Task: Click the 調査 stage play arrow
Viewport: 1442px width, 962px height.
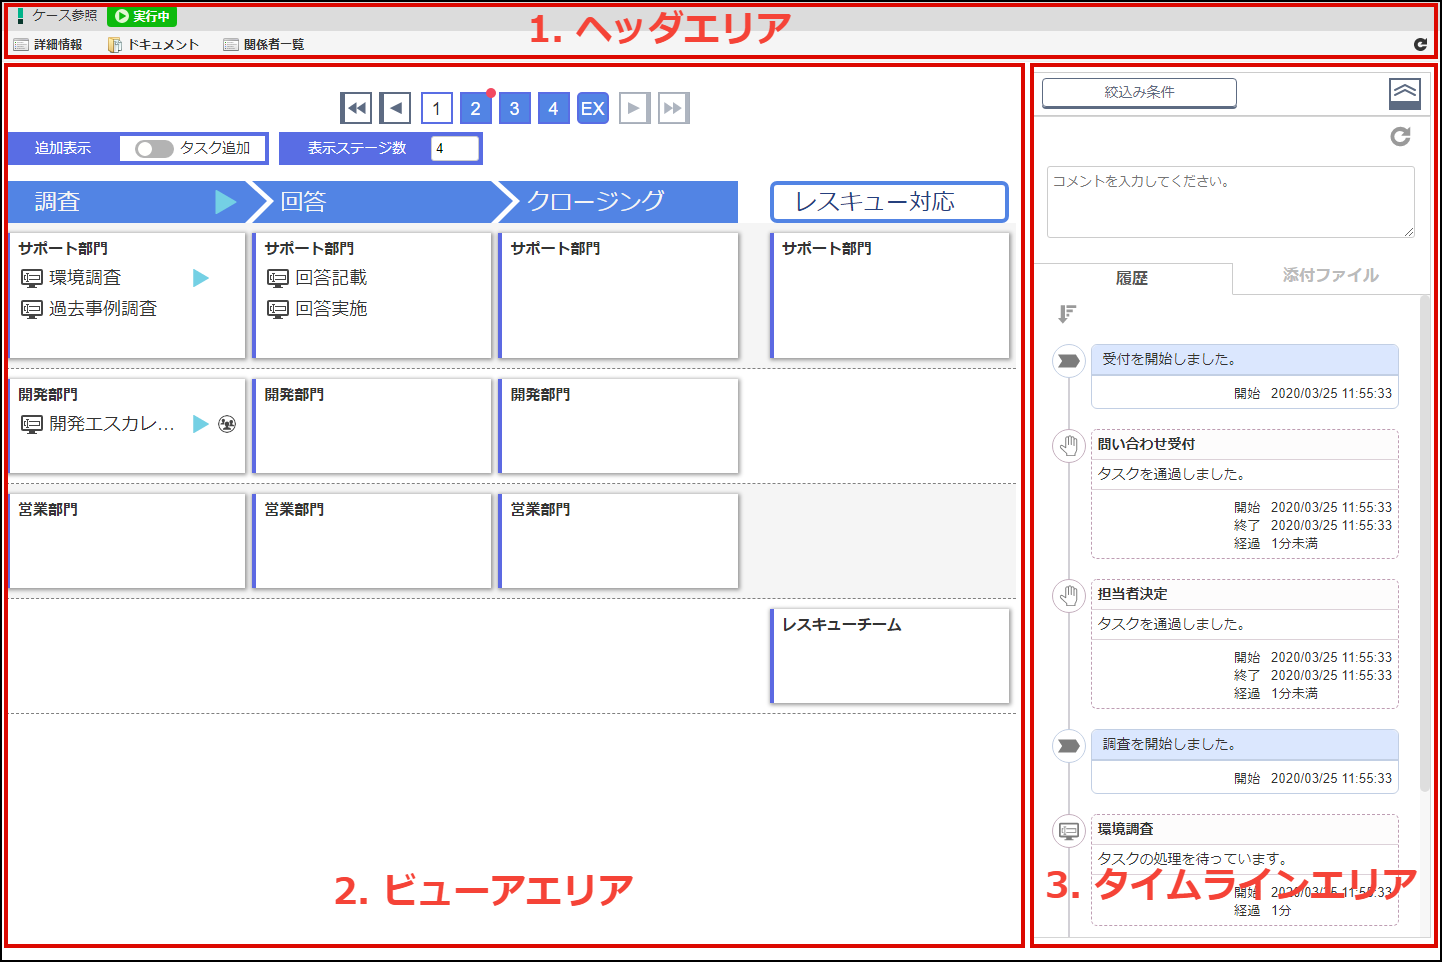Action: 225,202
